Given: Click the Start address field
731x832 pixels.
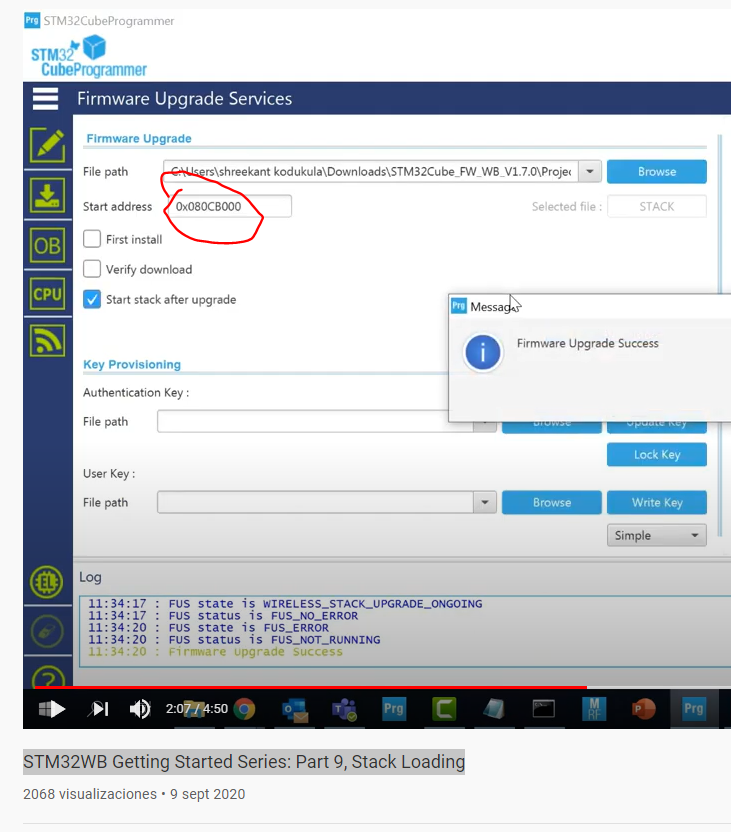Looking at the screenshot, I should (x=228, y=206).
